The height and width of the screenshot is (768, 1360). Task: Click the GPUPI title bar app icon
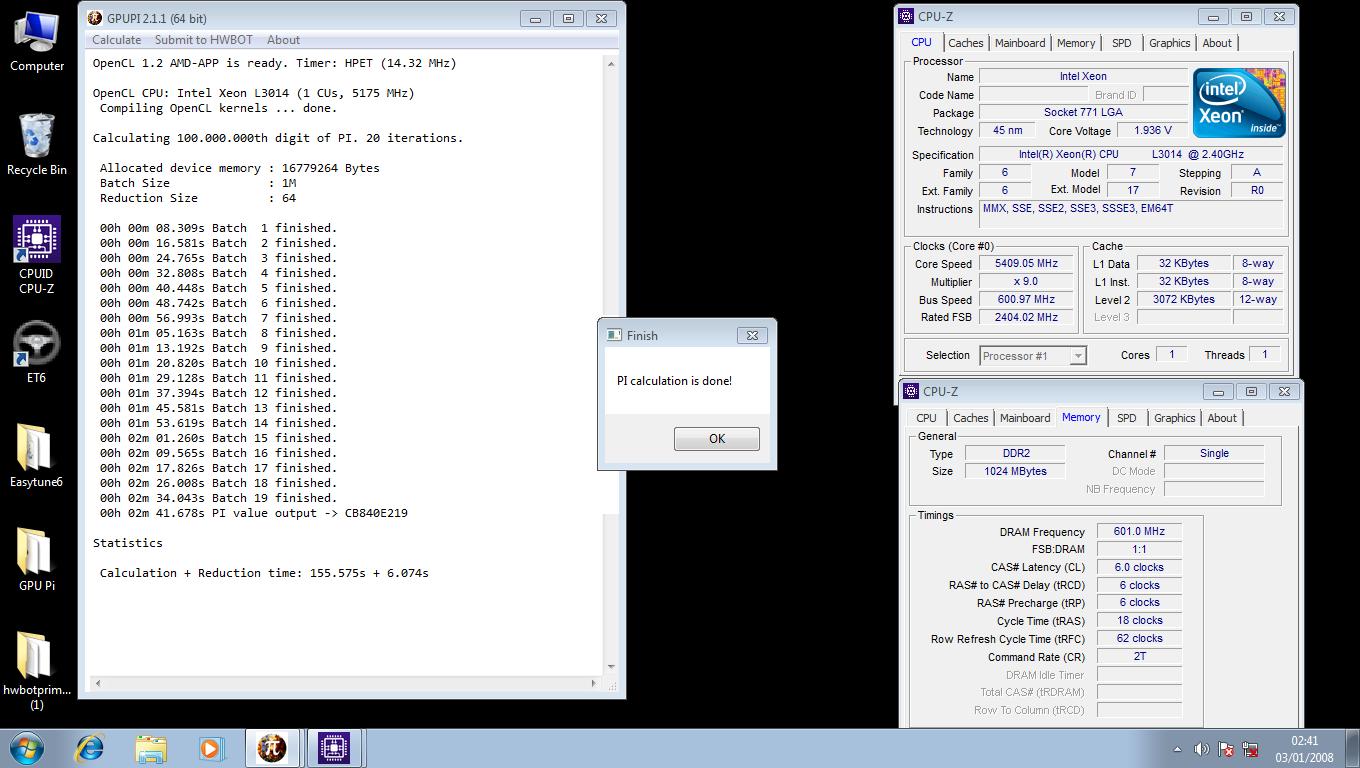[94, 18]
